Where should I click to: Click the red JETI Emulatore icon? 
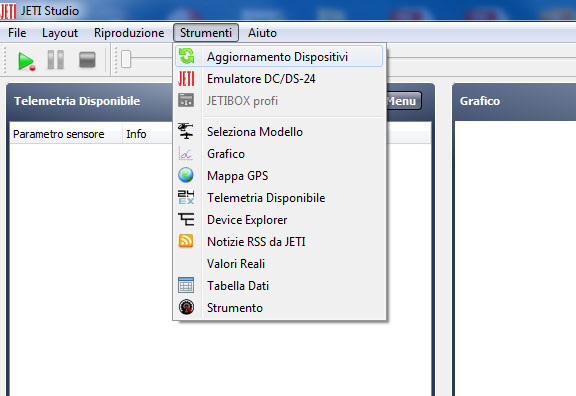click(186, 79)
